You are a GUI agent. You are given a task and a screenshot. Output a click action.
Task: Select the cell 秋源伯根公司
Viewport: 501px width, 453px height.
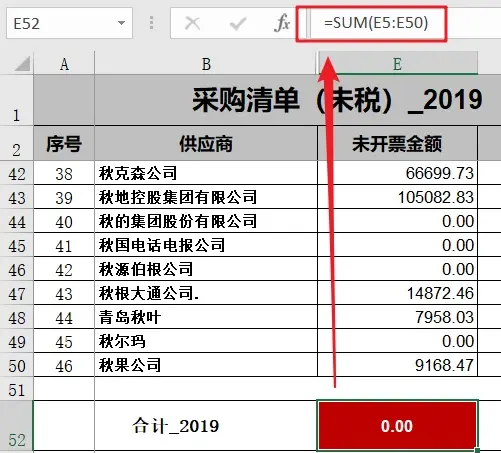pos(206,269)
